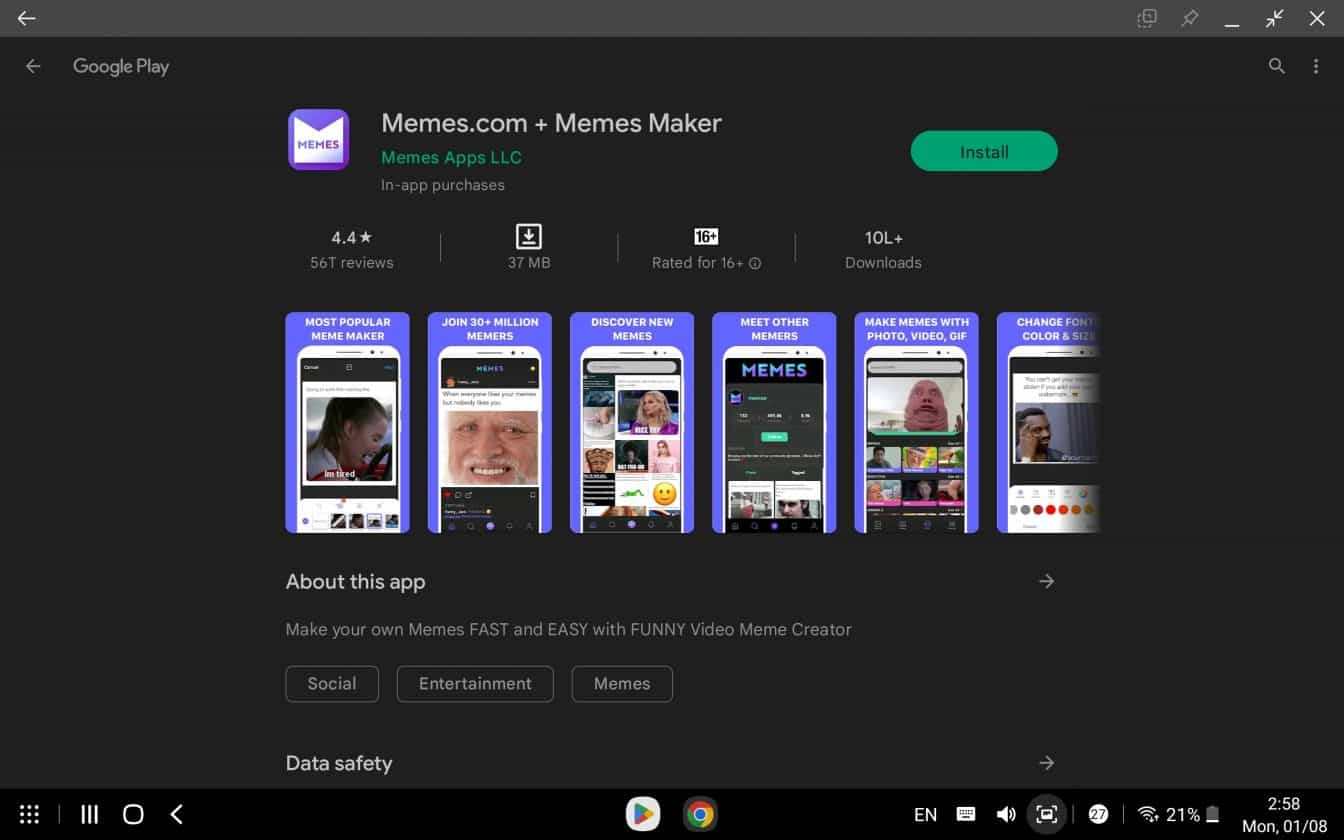This screenshot has height=840, width=1344.
Task: Click the notification badge showing 27
Action: click(1099, 814)
